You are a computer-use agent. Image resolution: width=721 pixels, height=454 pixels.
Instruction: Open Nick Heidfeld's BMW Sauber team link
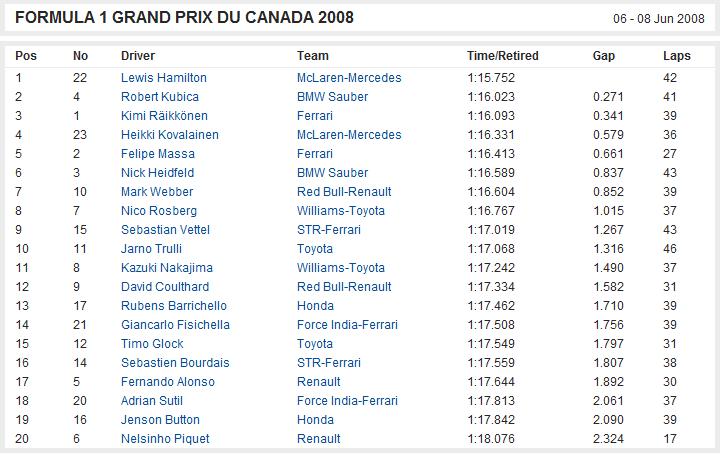click(332, 173)
